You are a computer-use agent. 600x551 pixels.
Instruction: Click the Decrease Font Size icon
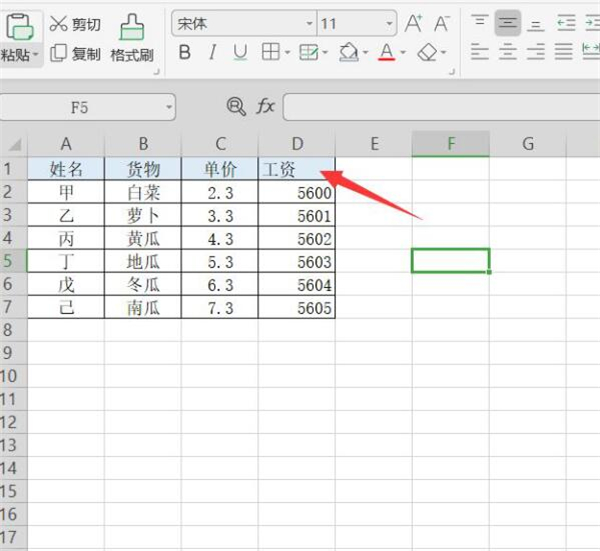click(441, 23)
